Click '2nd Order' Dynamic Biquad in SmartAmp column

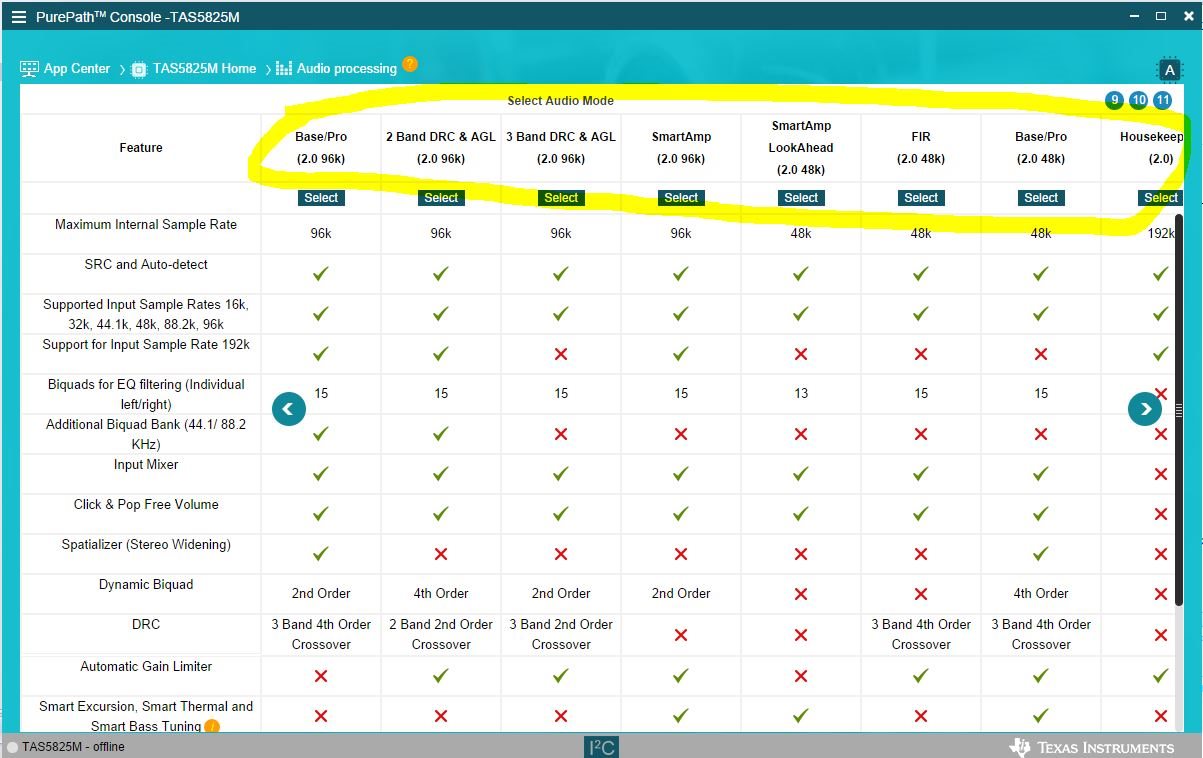tap(681, 594)
